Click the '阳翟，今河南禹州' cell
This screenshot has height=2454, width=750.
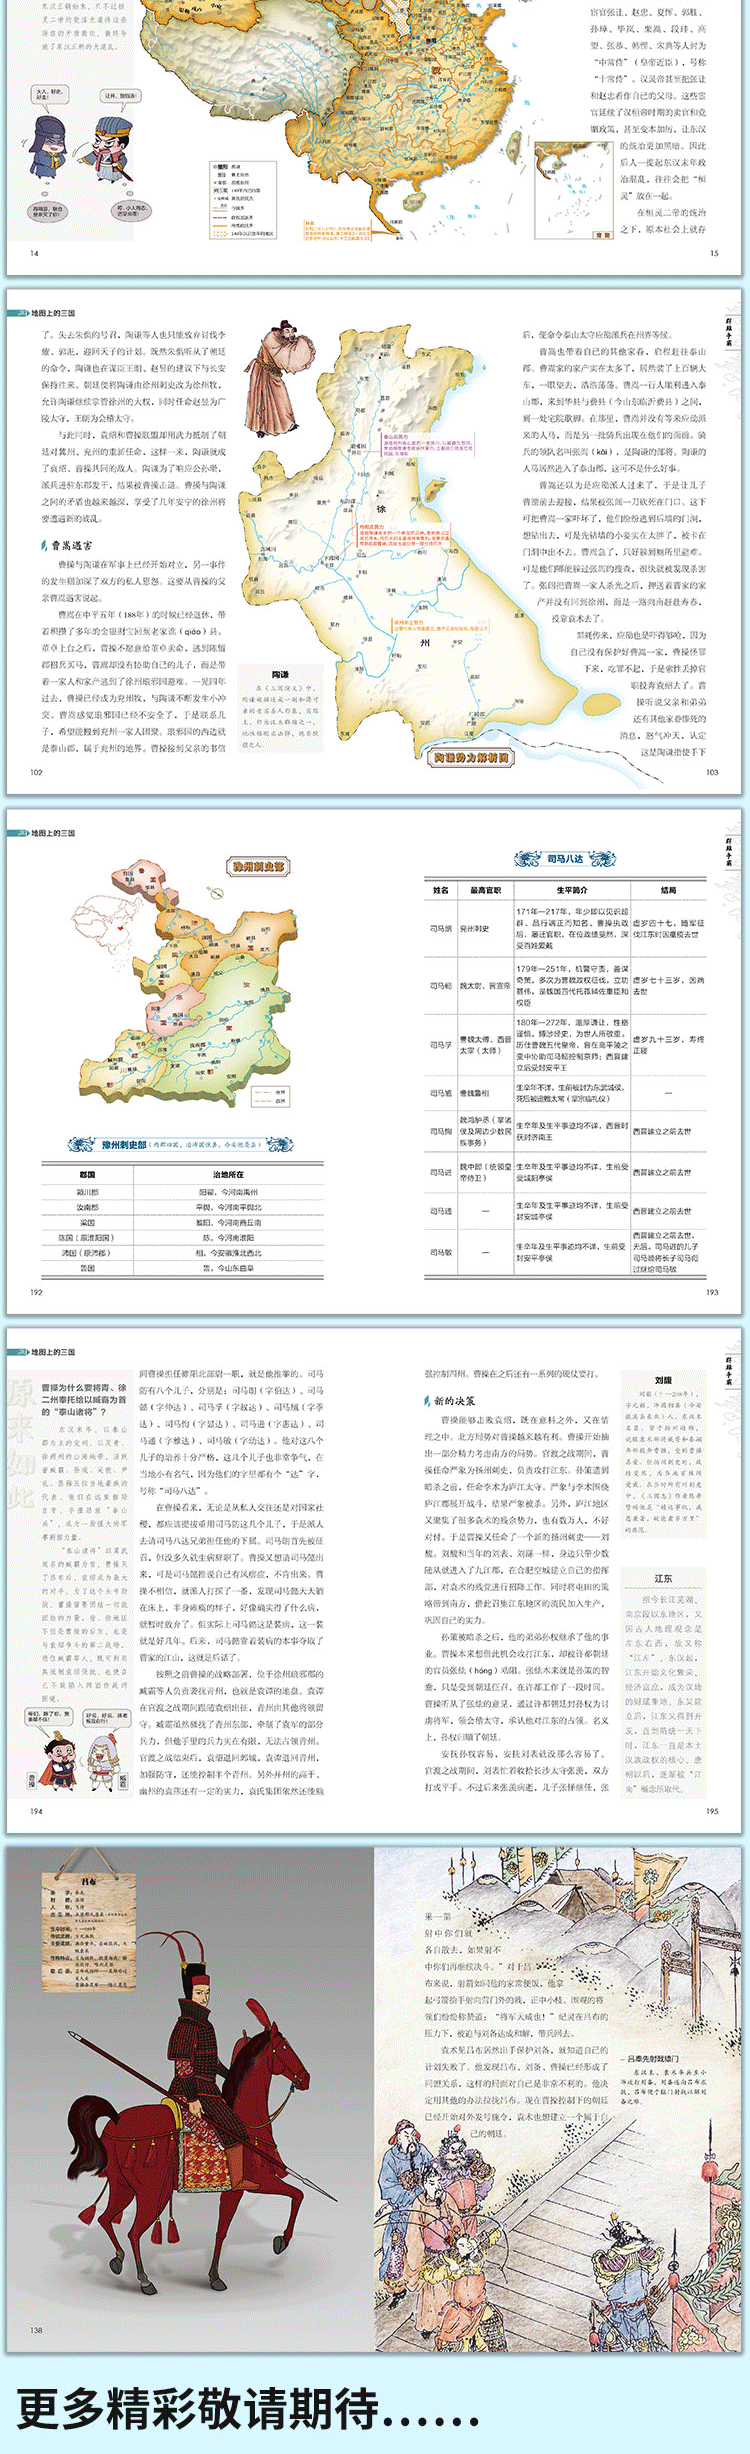228,1192
